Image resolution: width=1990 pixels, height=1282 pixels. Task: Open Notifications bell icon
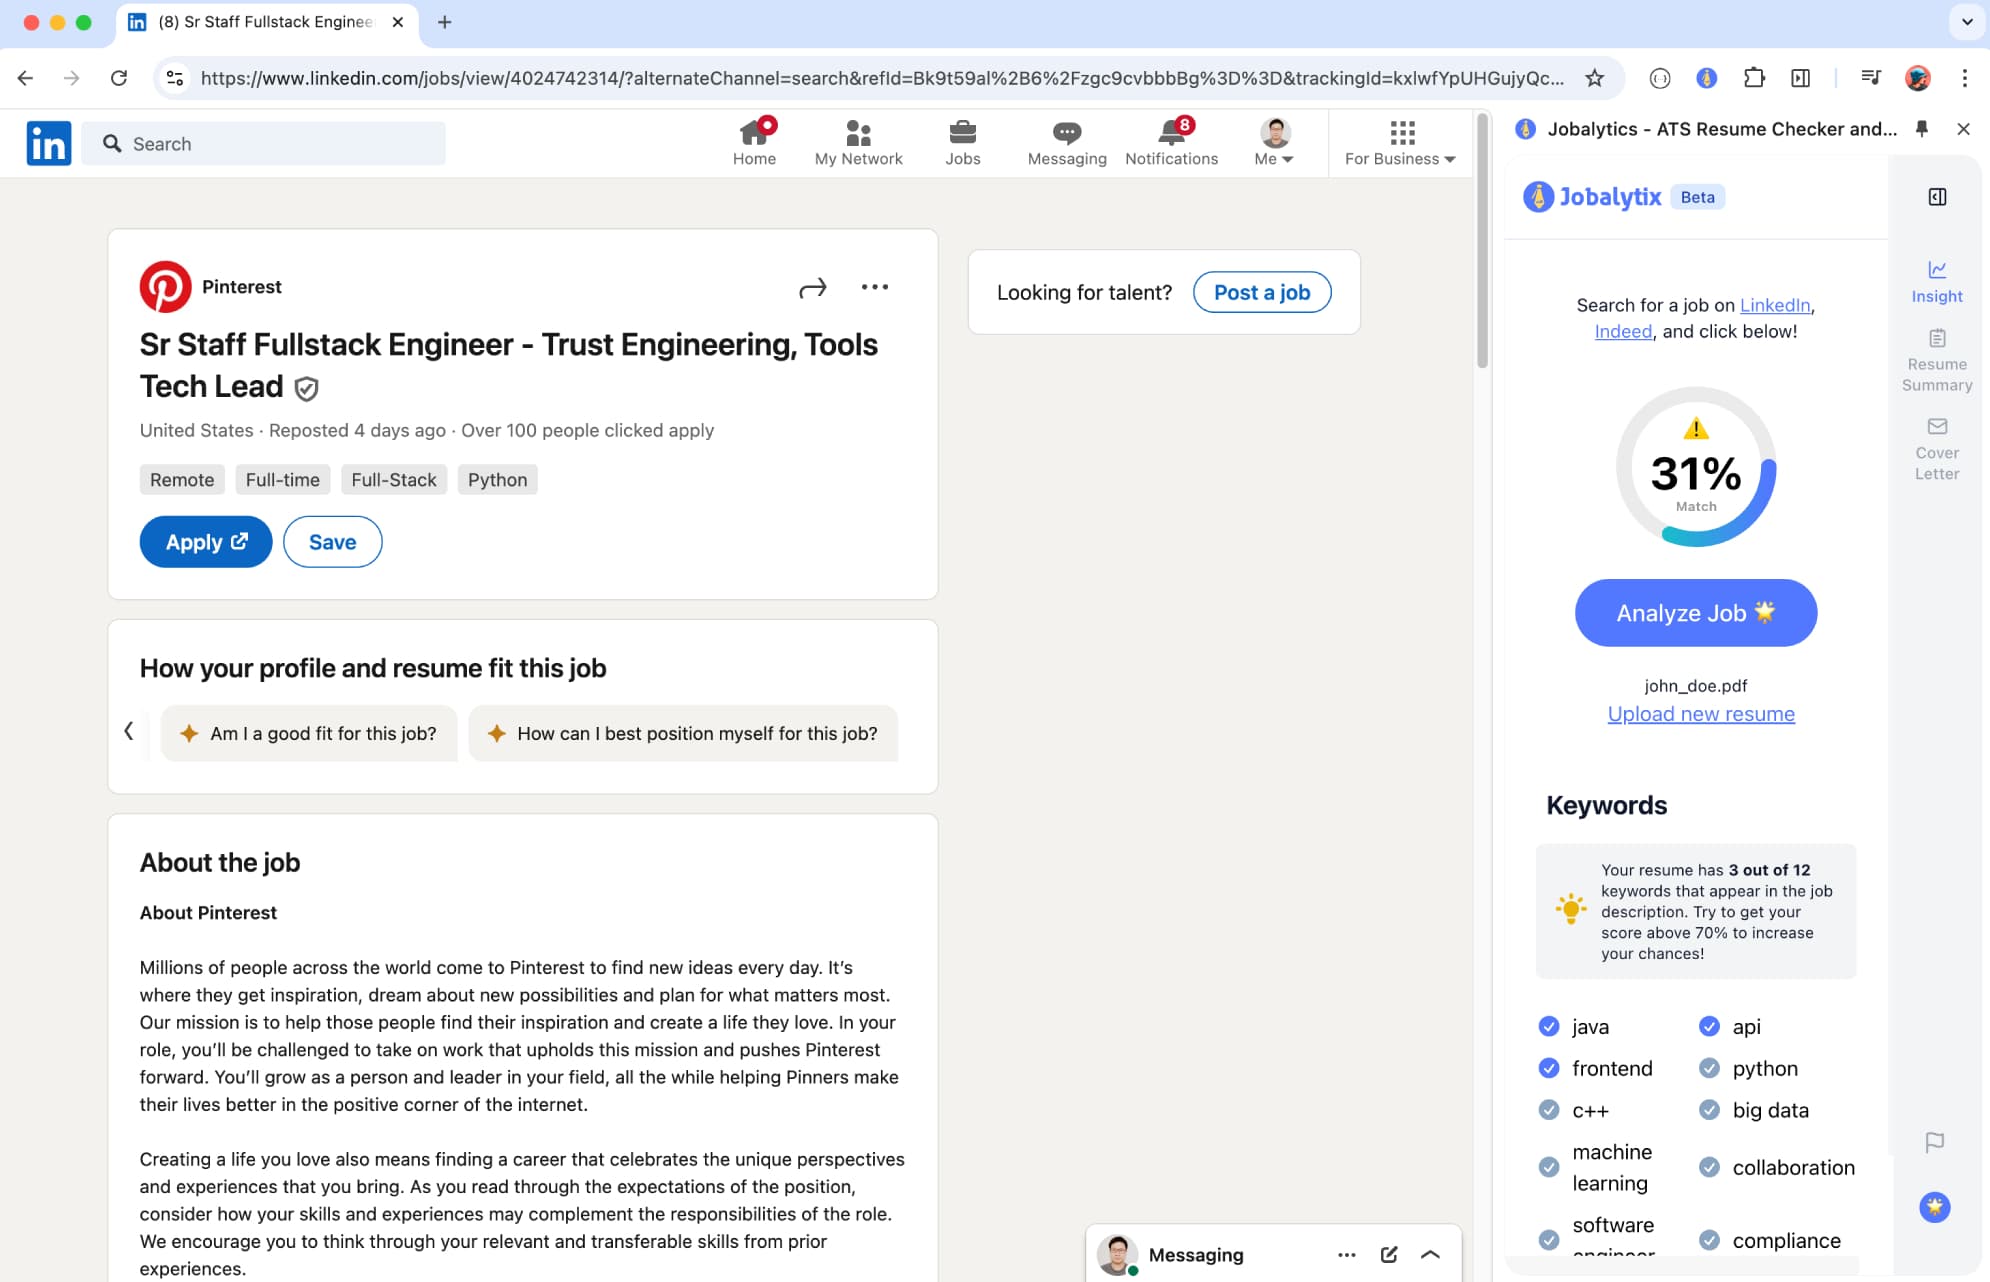coord(1171,143)
